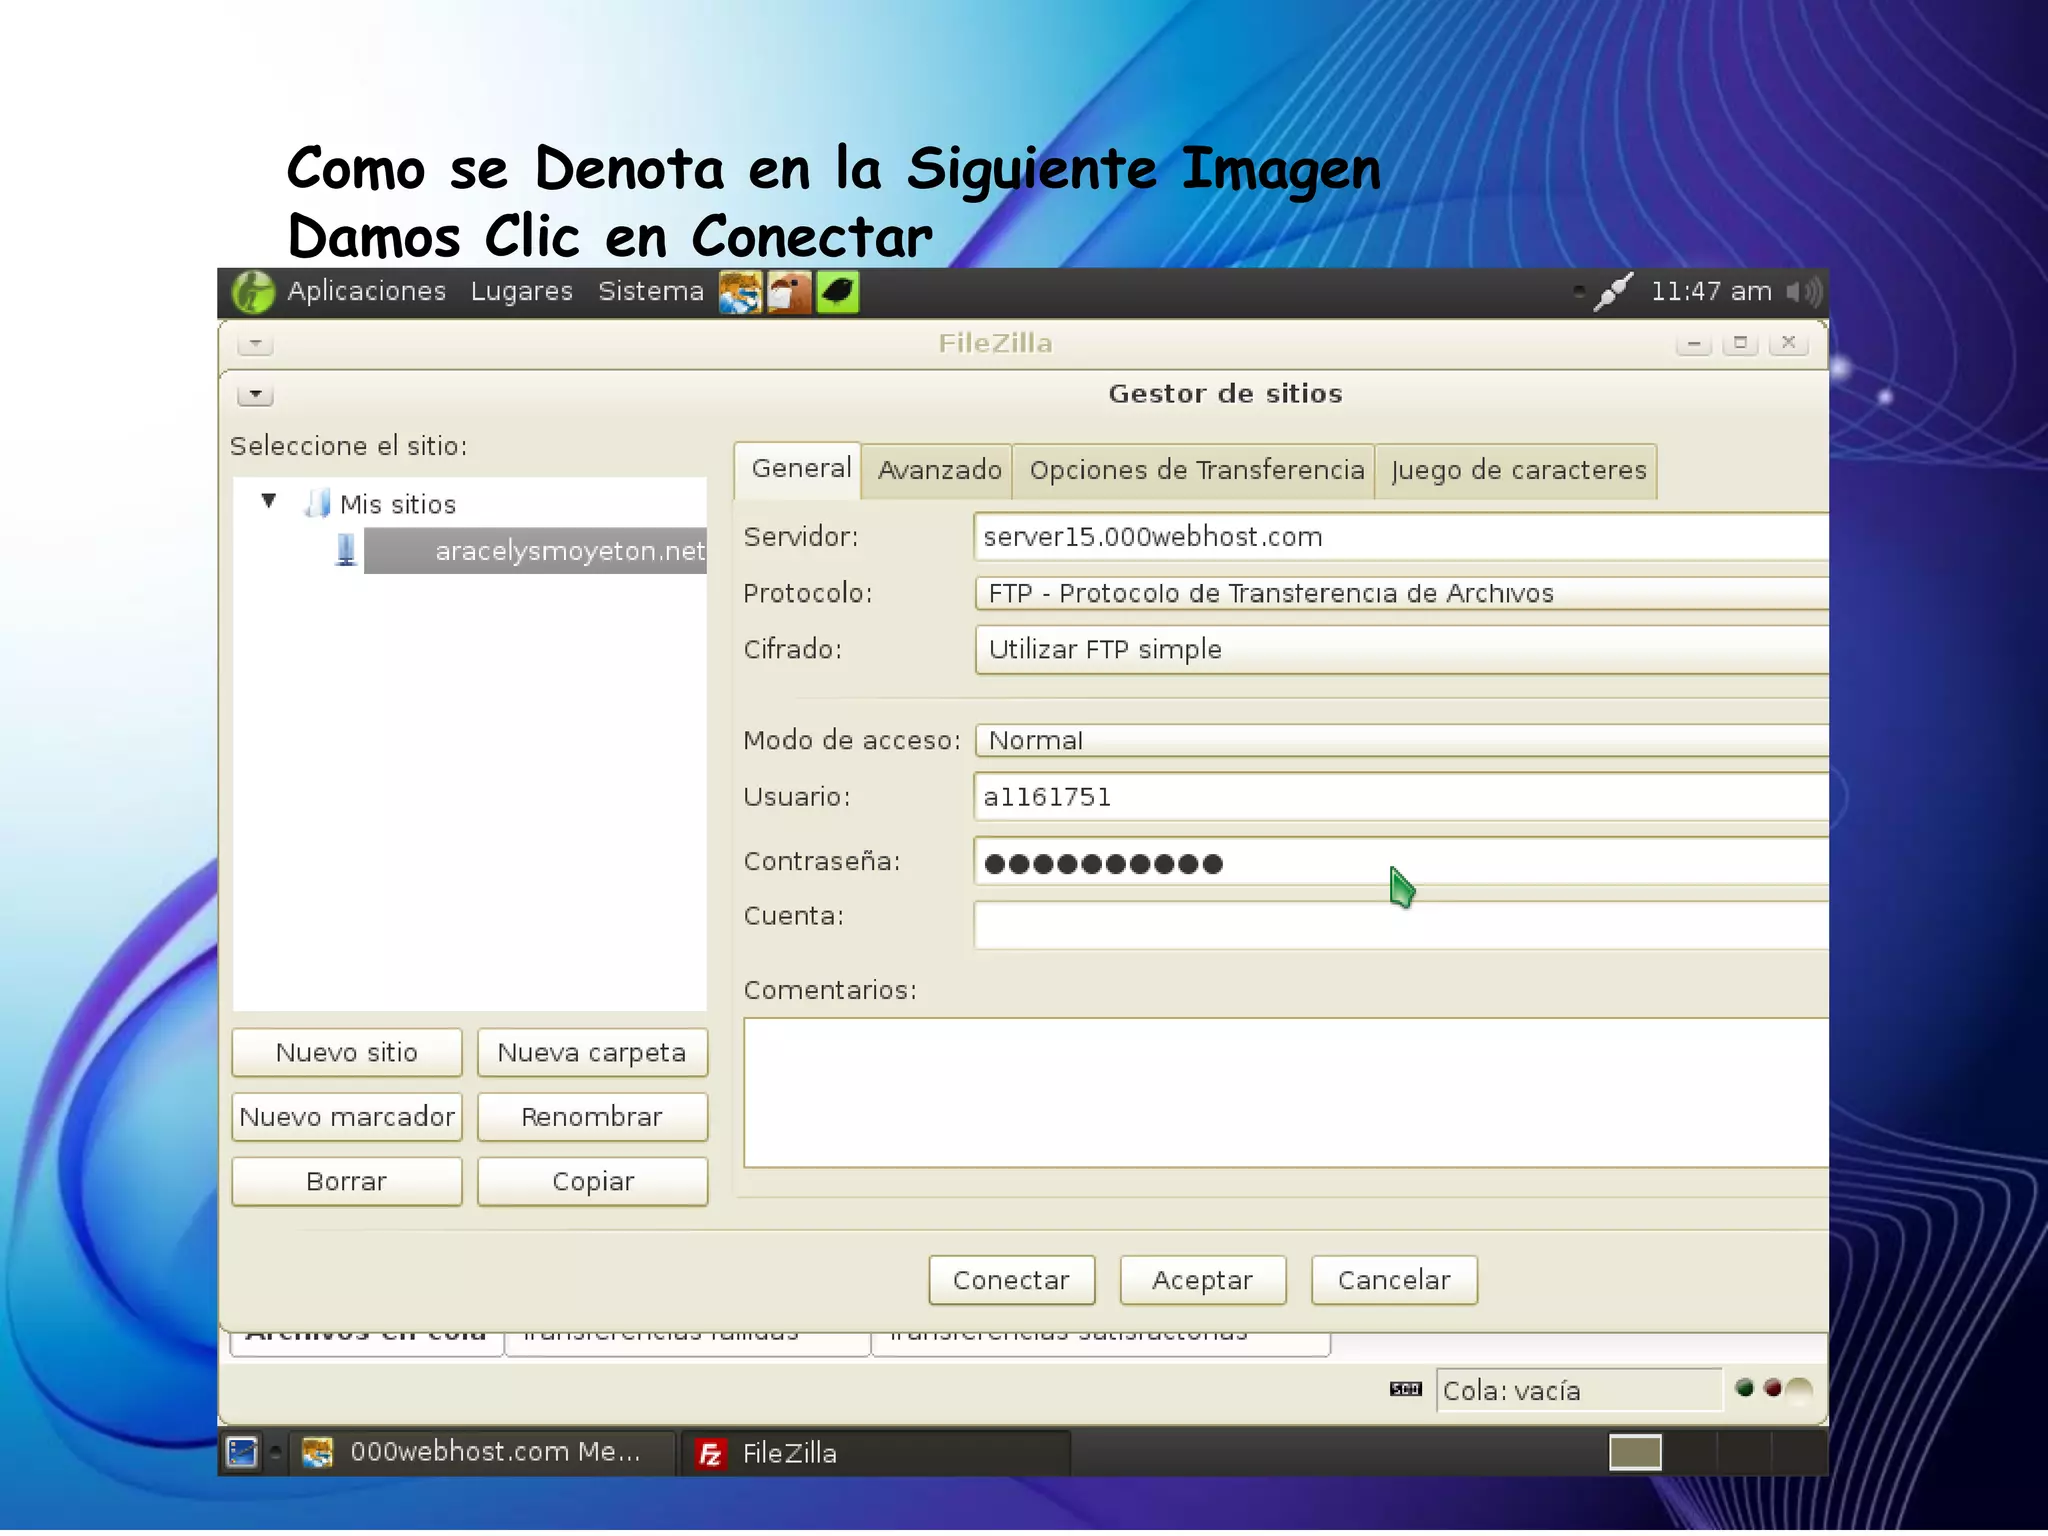Click the 11:47 am clock
This screenshot has height=1536, width=2048.
[1710, 292]
